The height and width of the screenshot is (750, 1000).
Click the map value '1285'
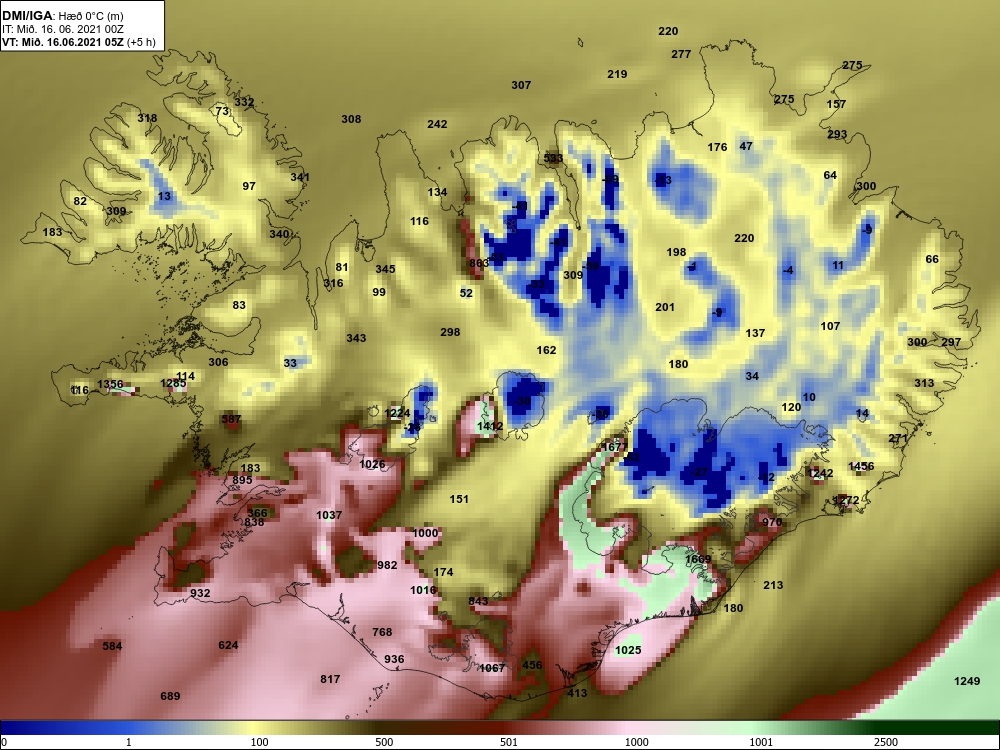click(173, 383)
